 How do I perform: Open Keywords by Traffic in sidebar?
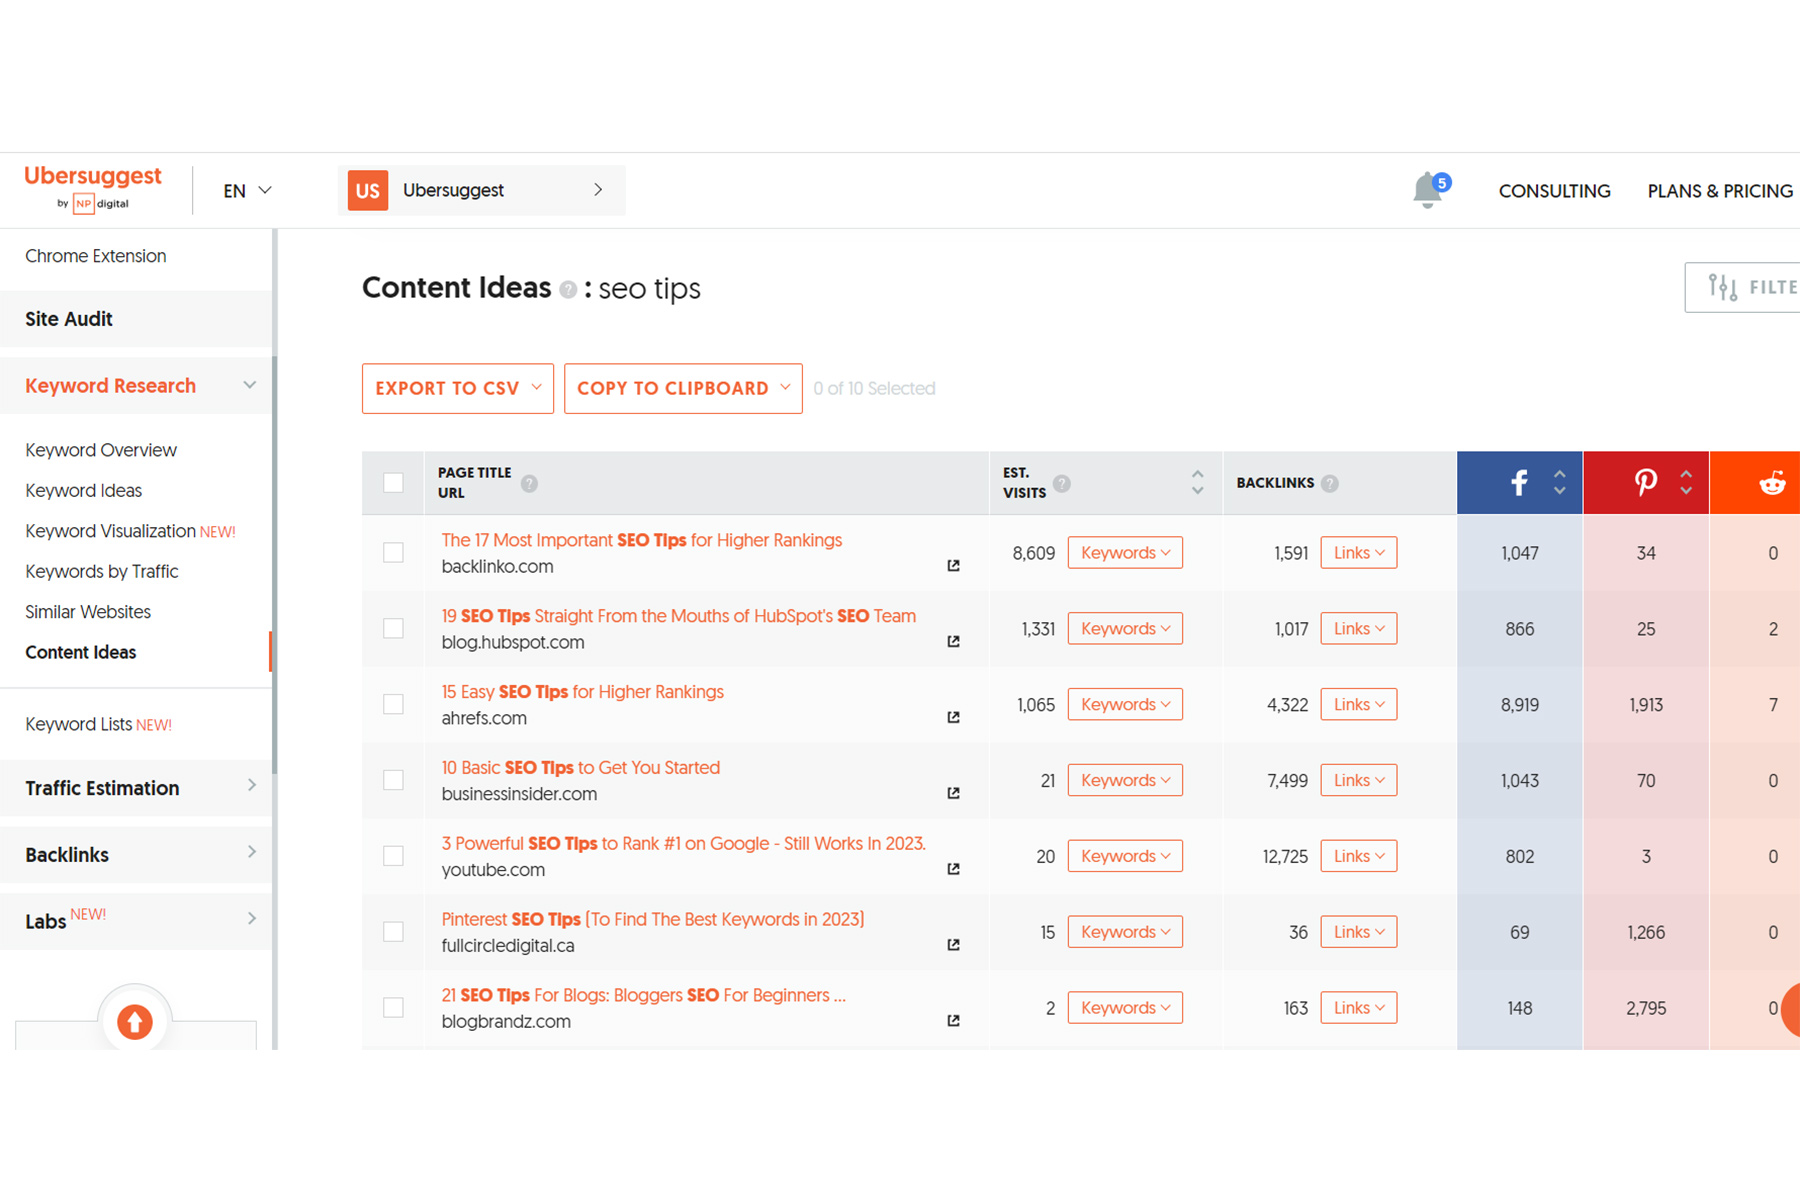pos(102,572)
